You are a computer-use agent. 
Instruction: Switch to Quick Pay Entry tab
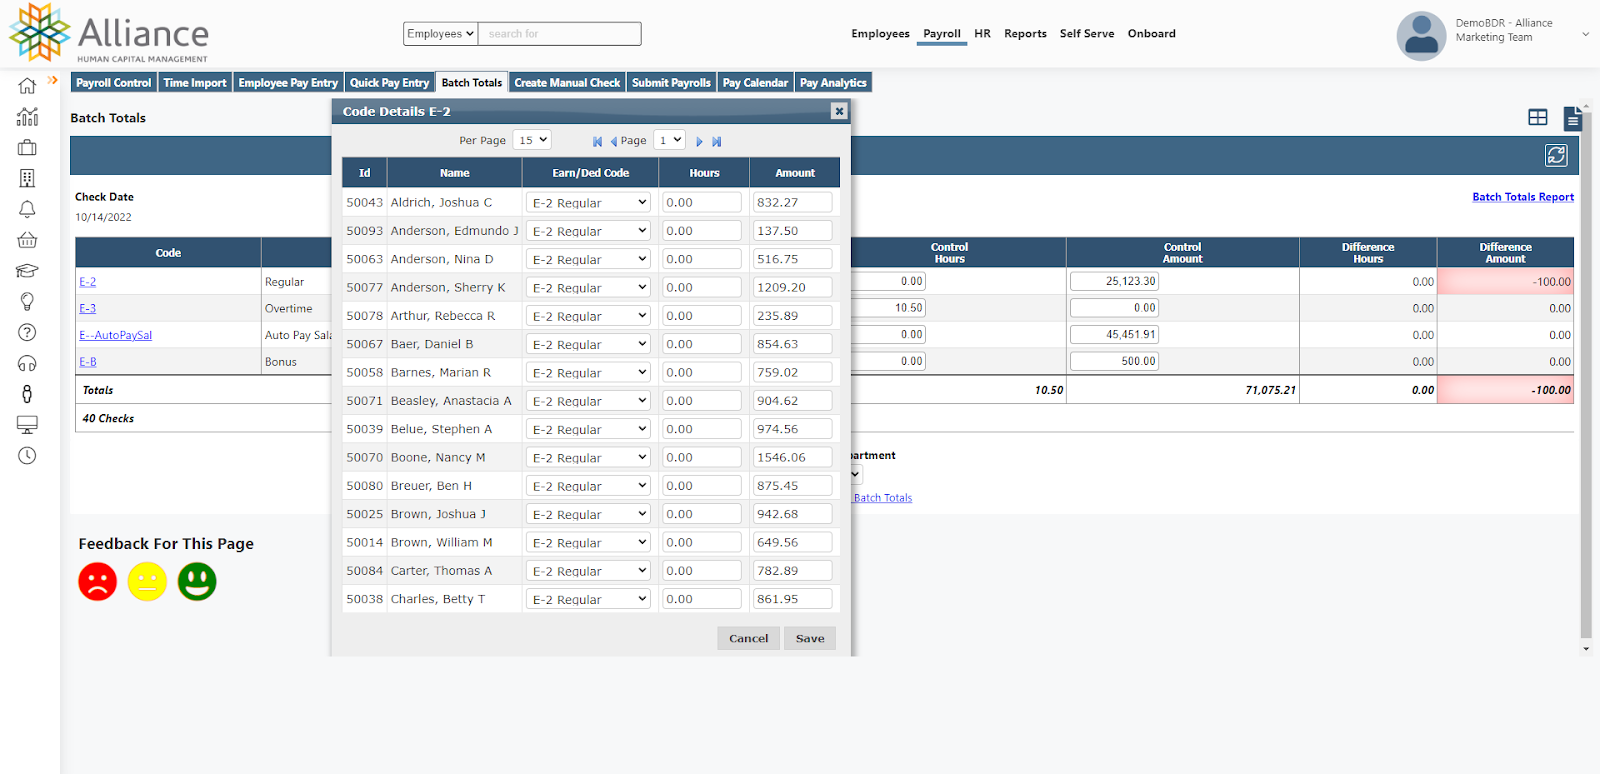point(389,83)
